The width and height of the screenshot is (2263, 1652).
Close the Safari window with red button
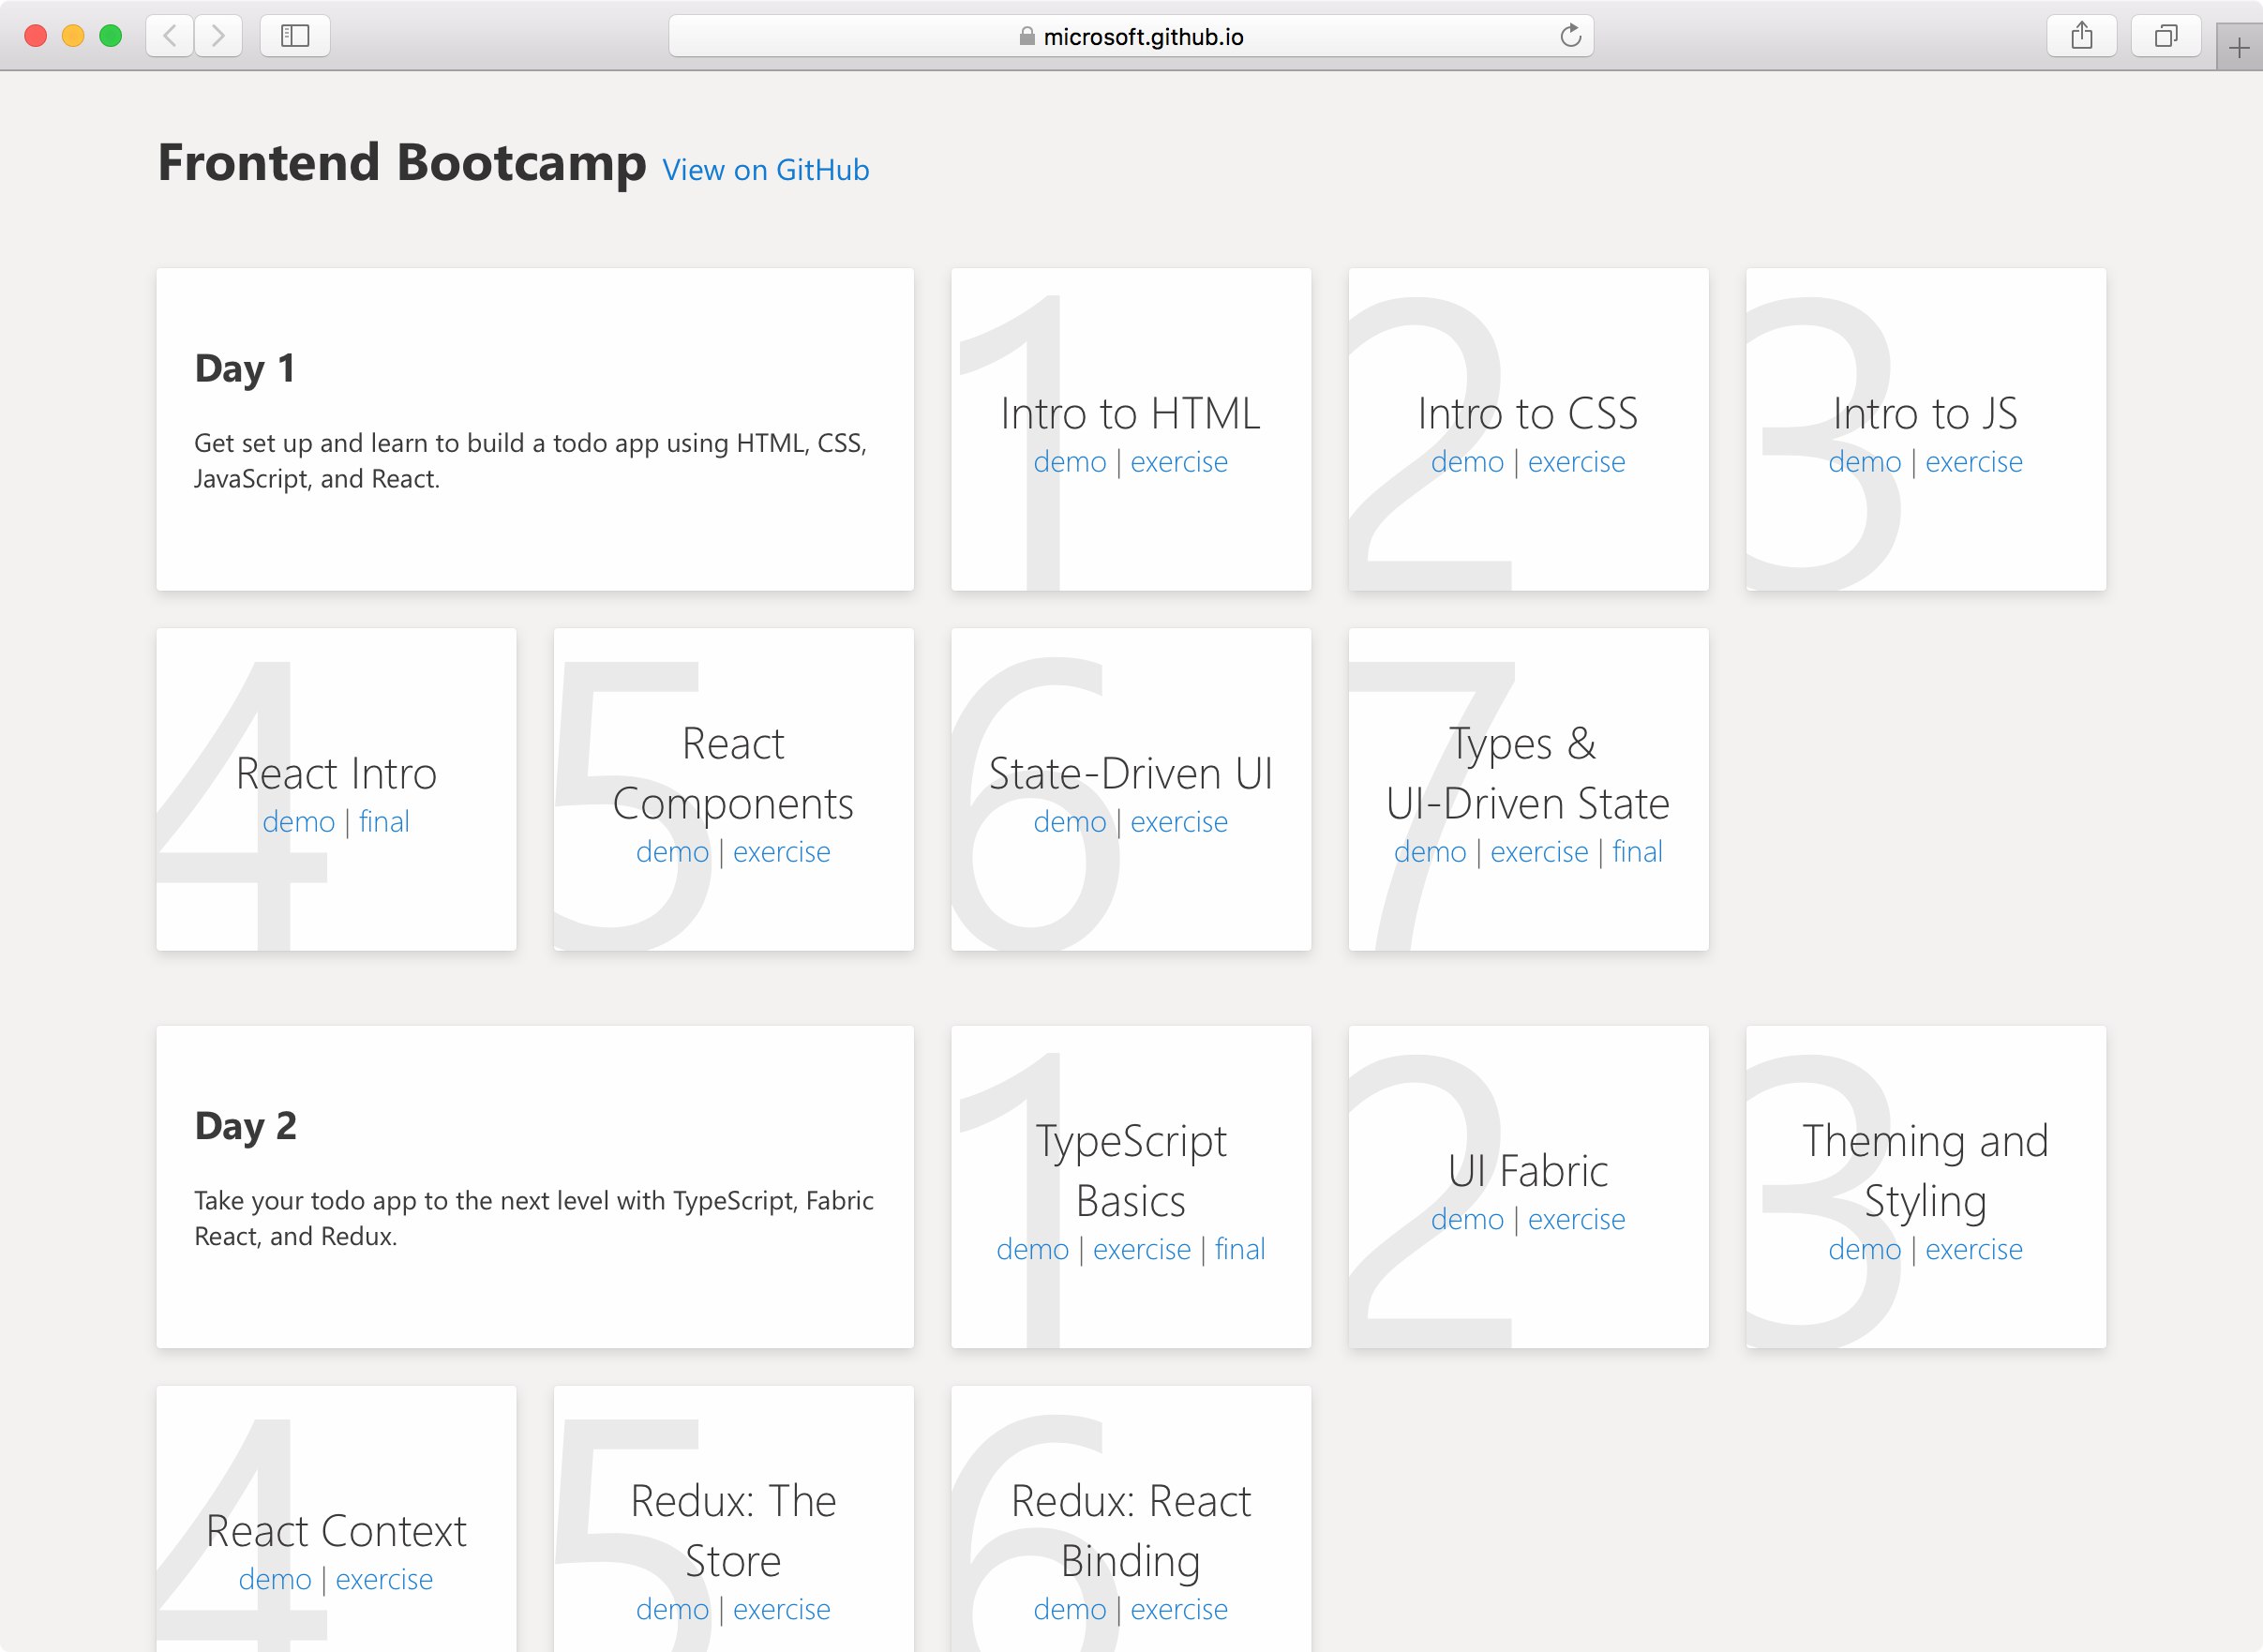tap(36, 36)
